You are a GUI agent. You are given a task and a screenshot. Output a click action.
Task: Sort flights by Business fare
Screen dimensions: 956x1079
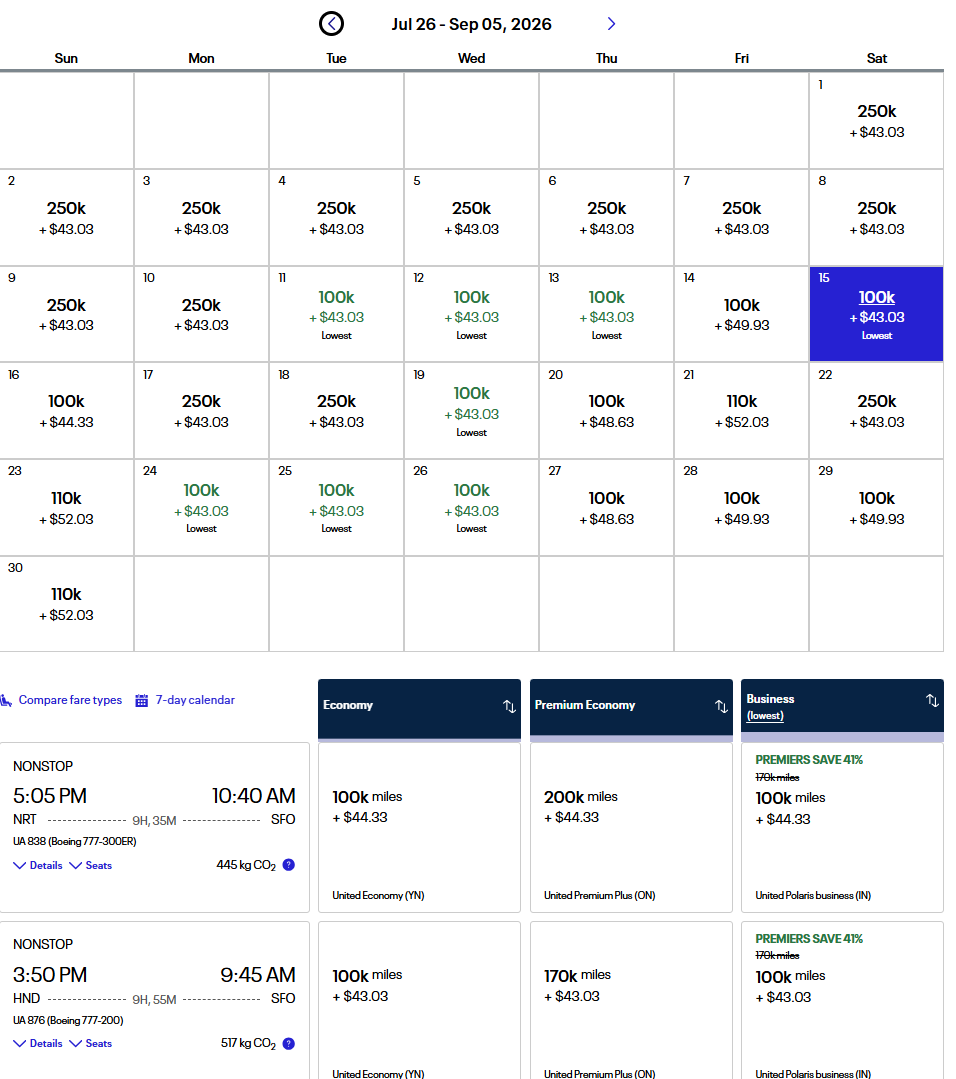[x=932, y=701]
